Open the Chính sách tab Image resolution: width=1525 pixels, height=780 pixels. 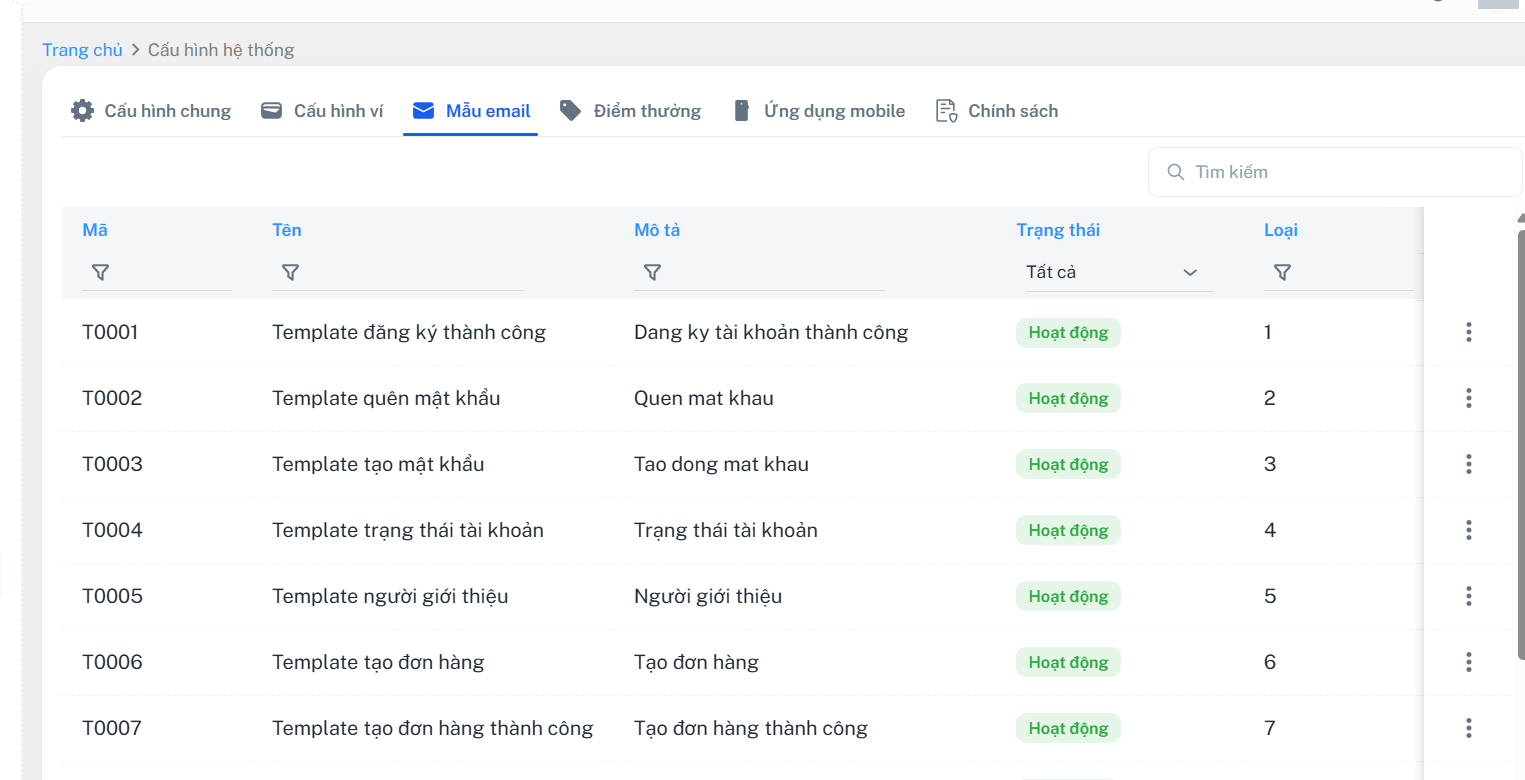[x=996, y=111]
